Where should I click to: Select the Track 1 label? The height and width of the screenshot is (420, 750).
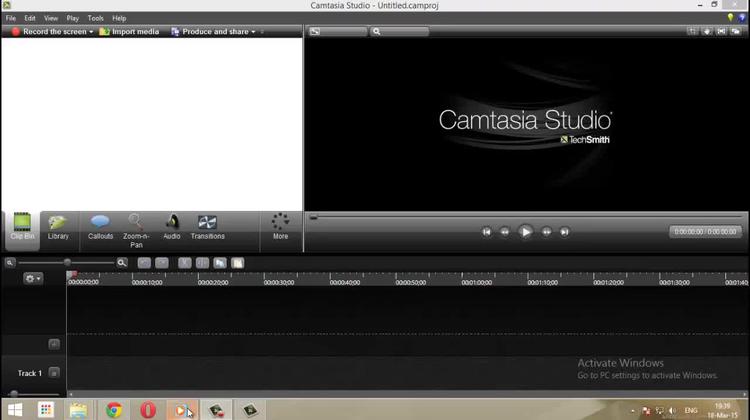[30, 373]
